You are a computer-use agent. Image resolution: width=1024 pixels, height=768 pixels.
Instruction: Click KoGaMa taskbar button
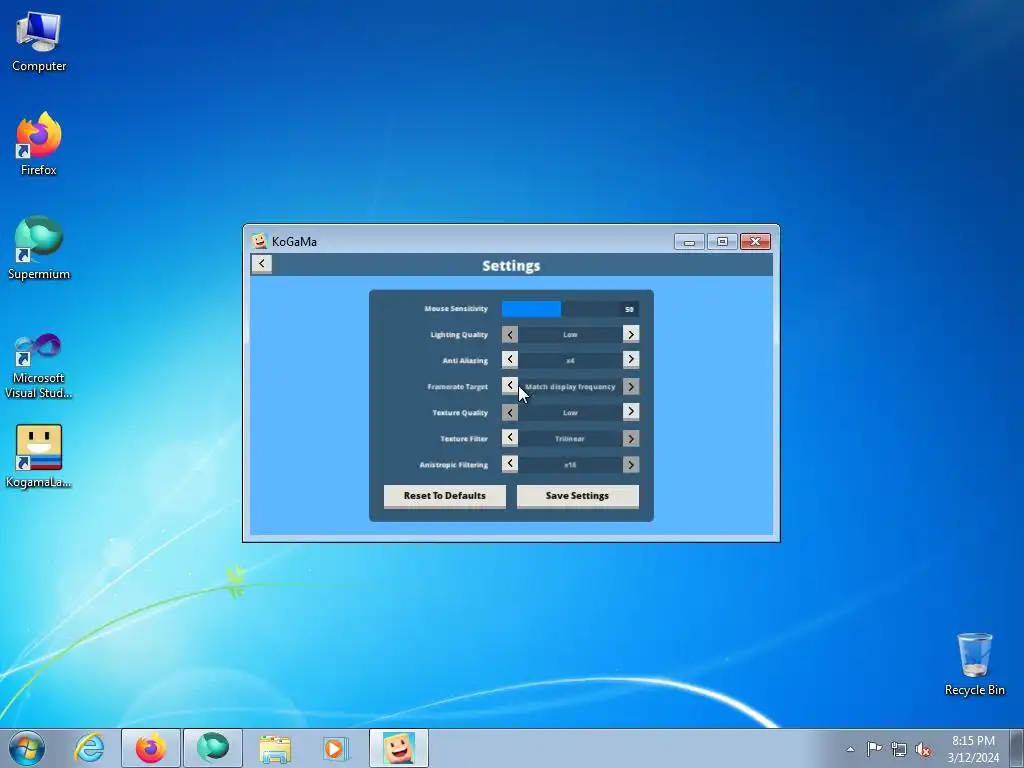[x=399, y=748]
